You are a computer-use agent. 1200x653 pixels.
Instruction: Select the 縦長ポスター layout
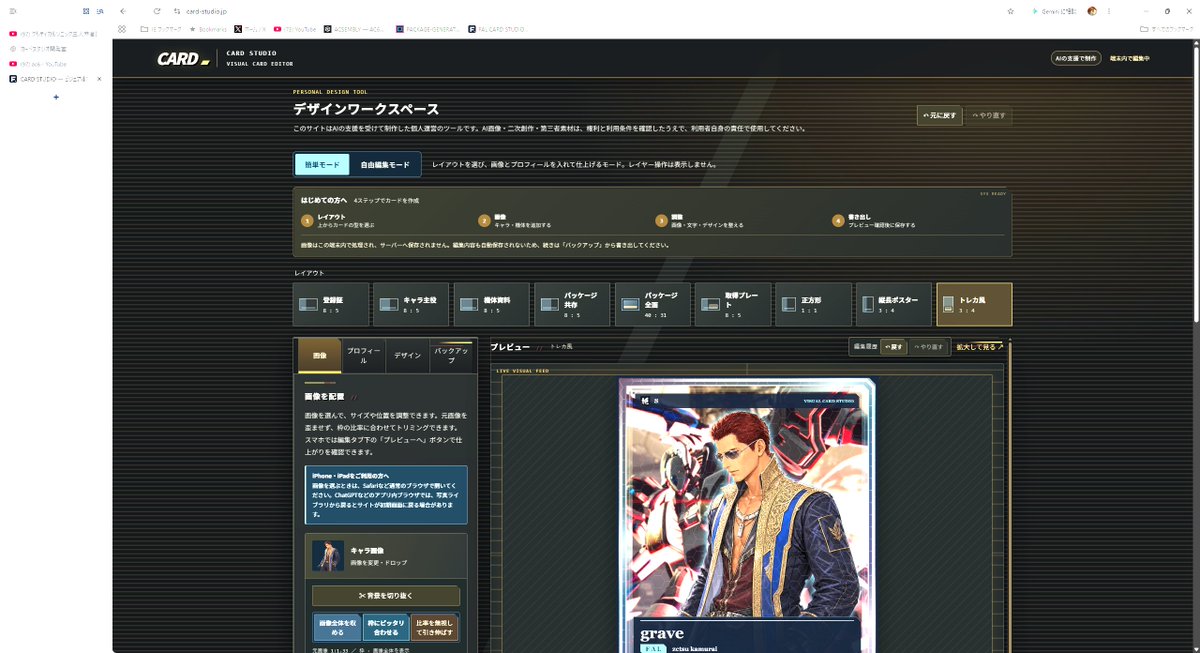click(894, 304)
